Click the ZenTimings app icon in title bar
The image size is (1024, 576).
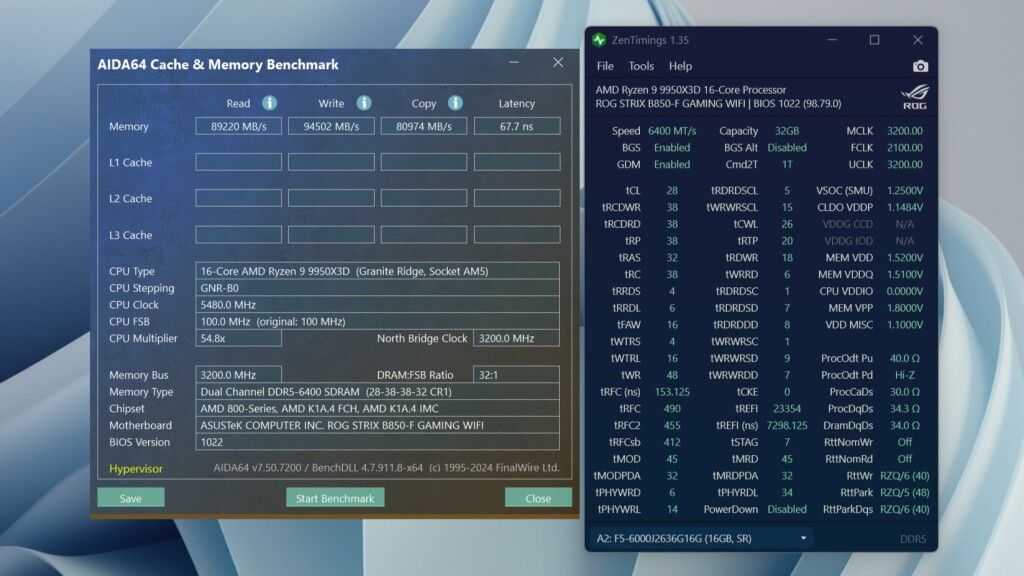point(599,40)
